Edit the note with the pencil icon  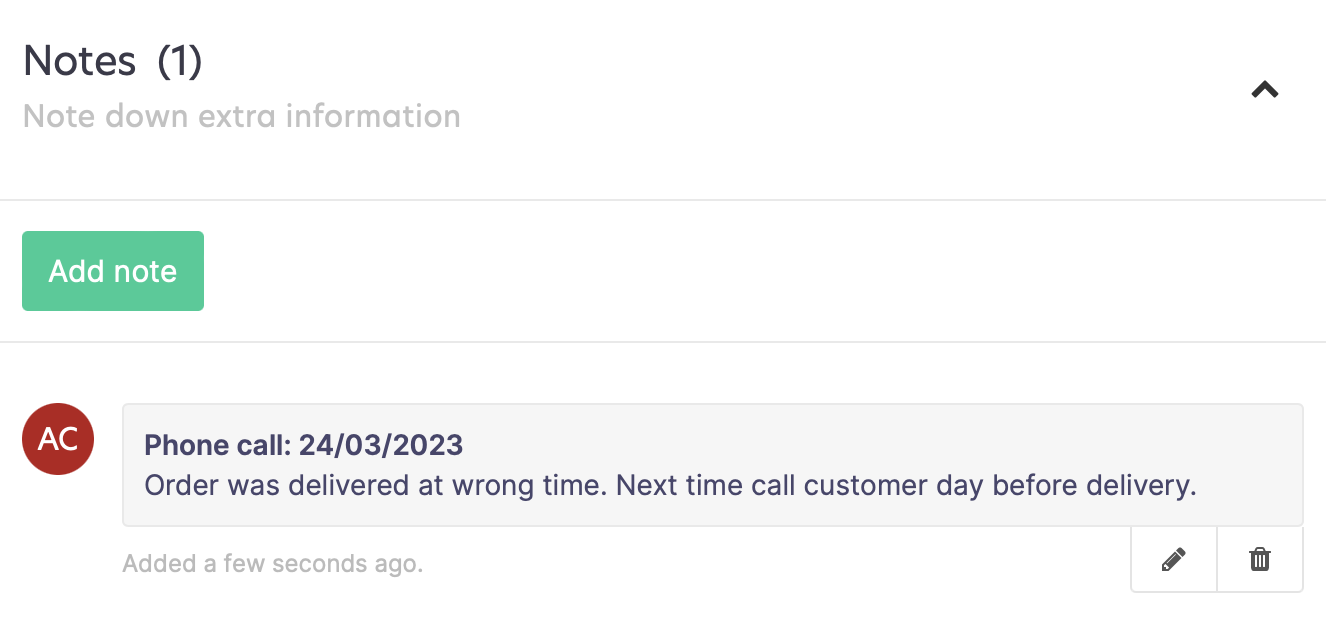pos(1174,560)
